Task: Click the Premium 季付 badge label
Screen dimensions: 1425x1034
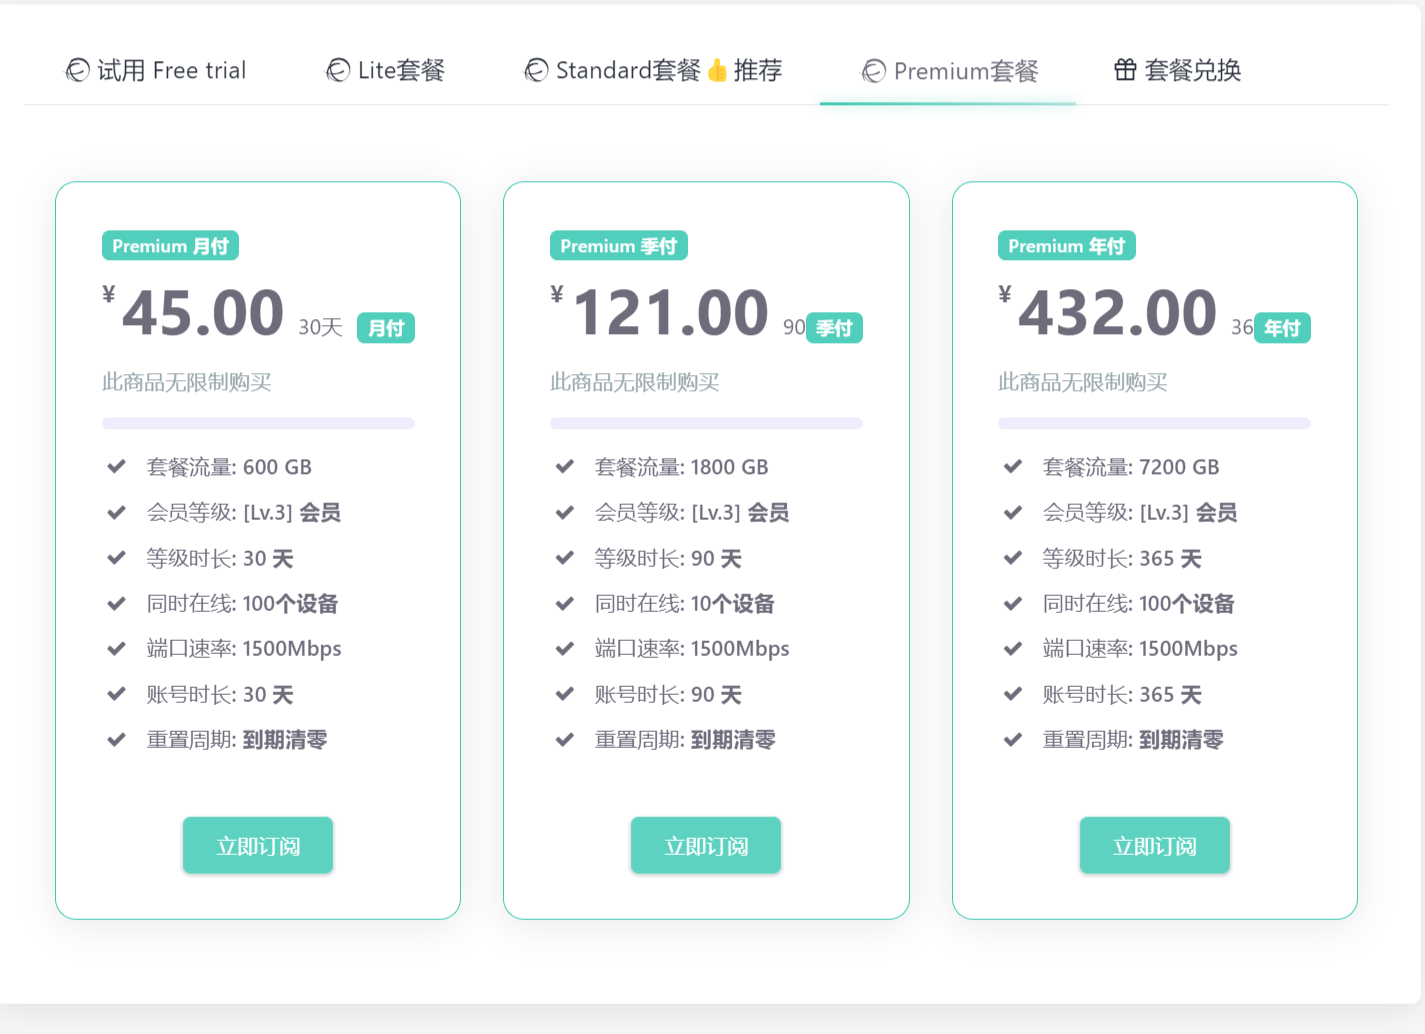Action: click(x=618, y=246)
